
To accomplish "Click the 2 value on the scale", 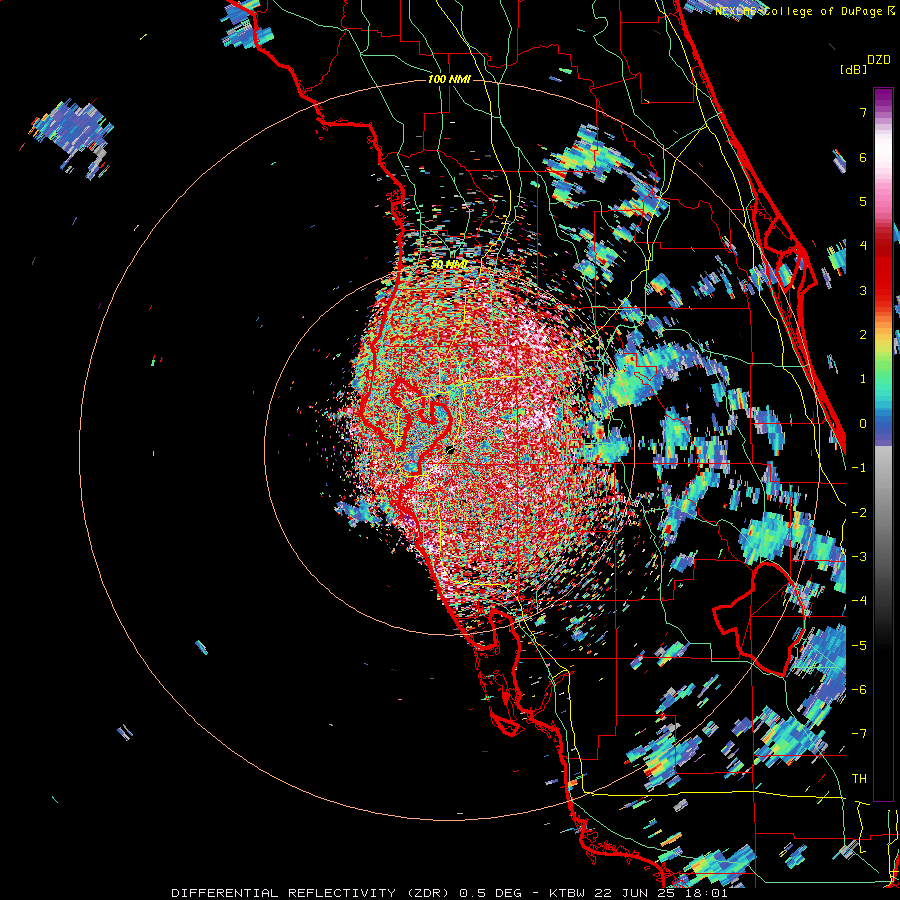I will click(863, 335).
